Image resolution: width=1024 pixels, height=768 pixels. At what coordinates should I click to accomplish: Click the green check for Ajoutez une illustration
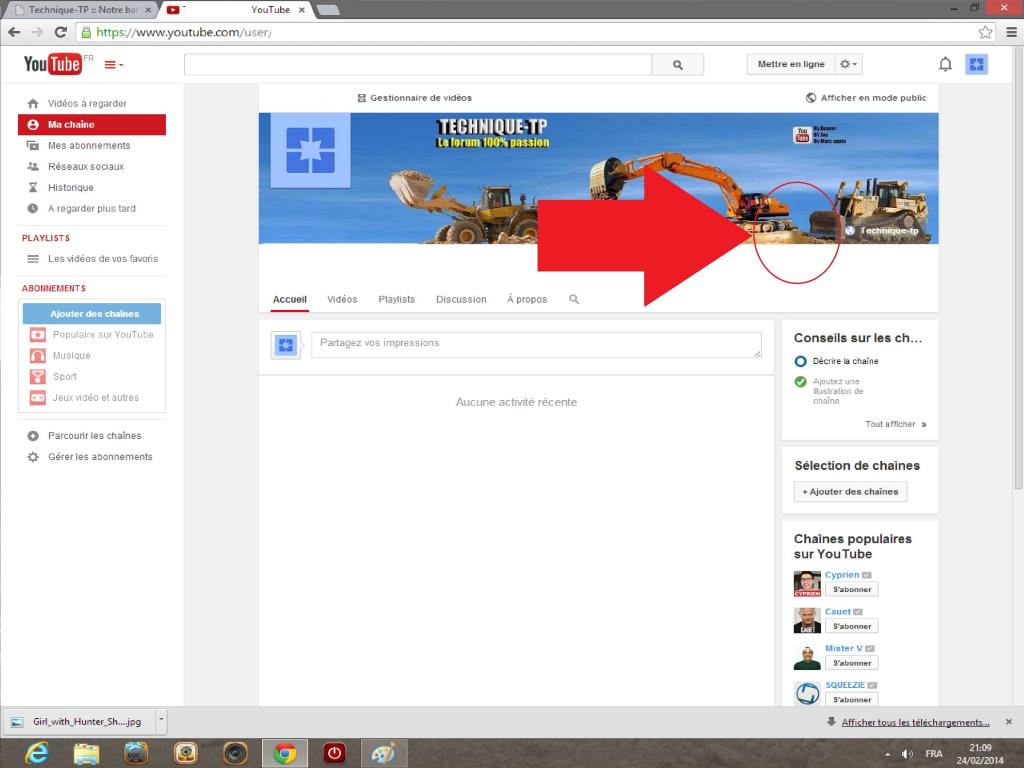click(800, 381)
